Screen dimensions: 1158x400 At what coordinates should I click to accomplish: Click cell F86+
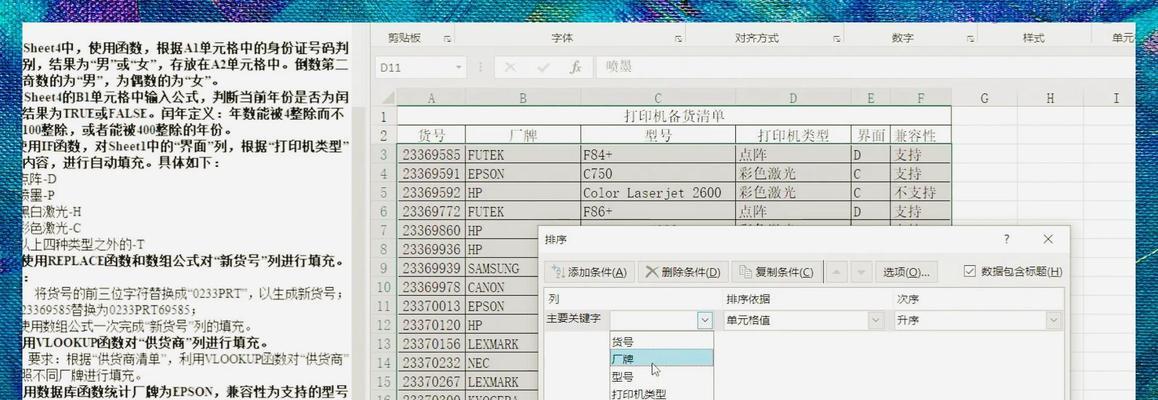point(658,212)
